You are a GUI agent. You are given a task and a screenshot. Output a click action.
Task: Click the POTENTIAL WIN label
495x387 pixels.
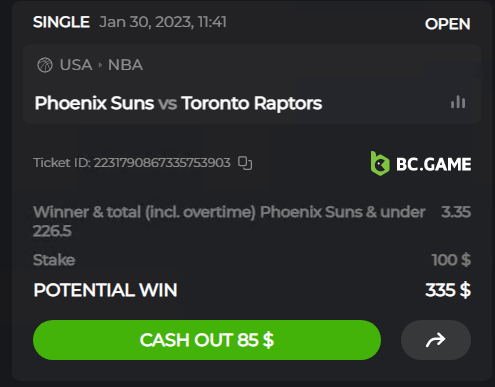tap(105, 290)
